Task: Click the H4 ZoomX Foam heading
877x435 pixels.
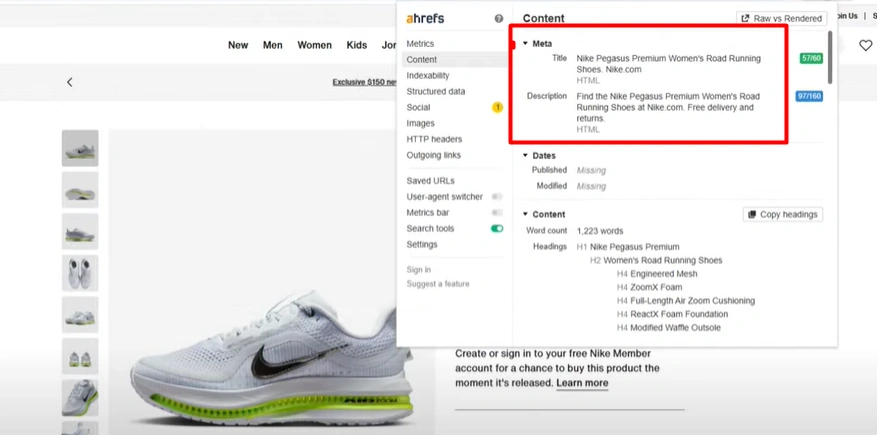Action: tap(649, 287)
